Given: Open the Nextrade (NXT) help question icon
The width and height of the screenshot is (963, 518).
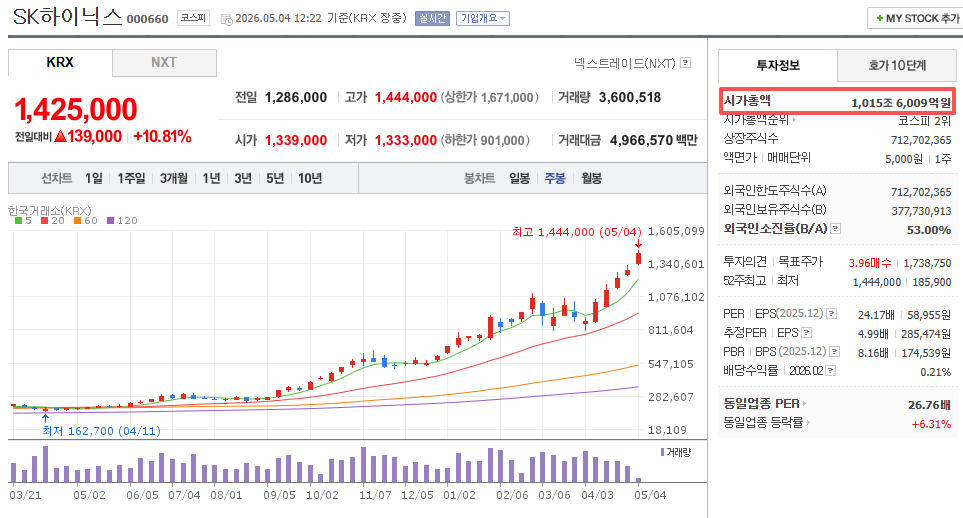Looking at the screenshot, I should [x=686, y=63].
